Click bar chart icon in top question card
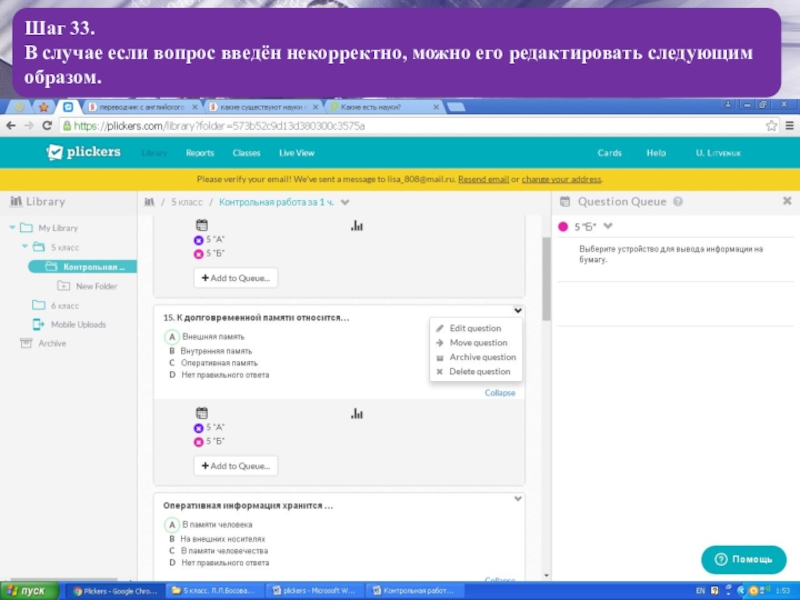Image resolution: width=800 pixels, height=600 pixels. point(357,226)
